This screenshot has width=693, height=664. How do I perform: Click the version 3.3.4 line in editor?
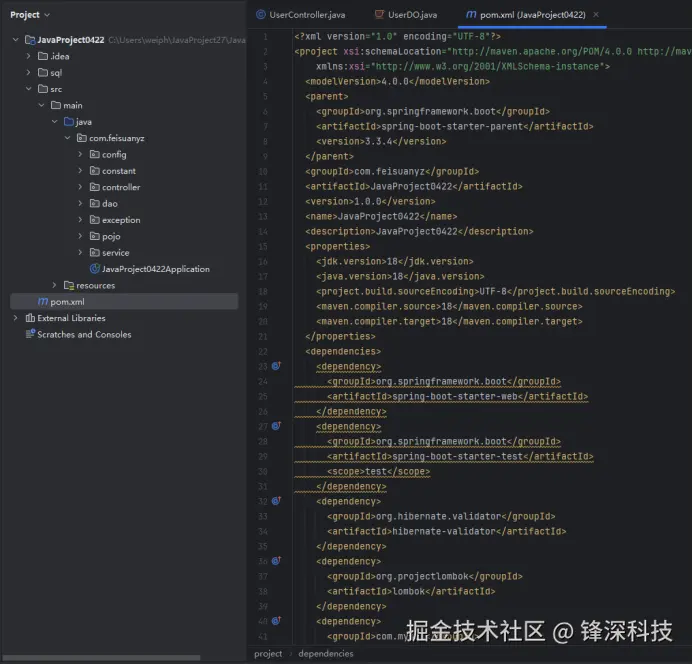tap(381, 141)
